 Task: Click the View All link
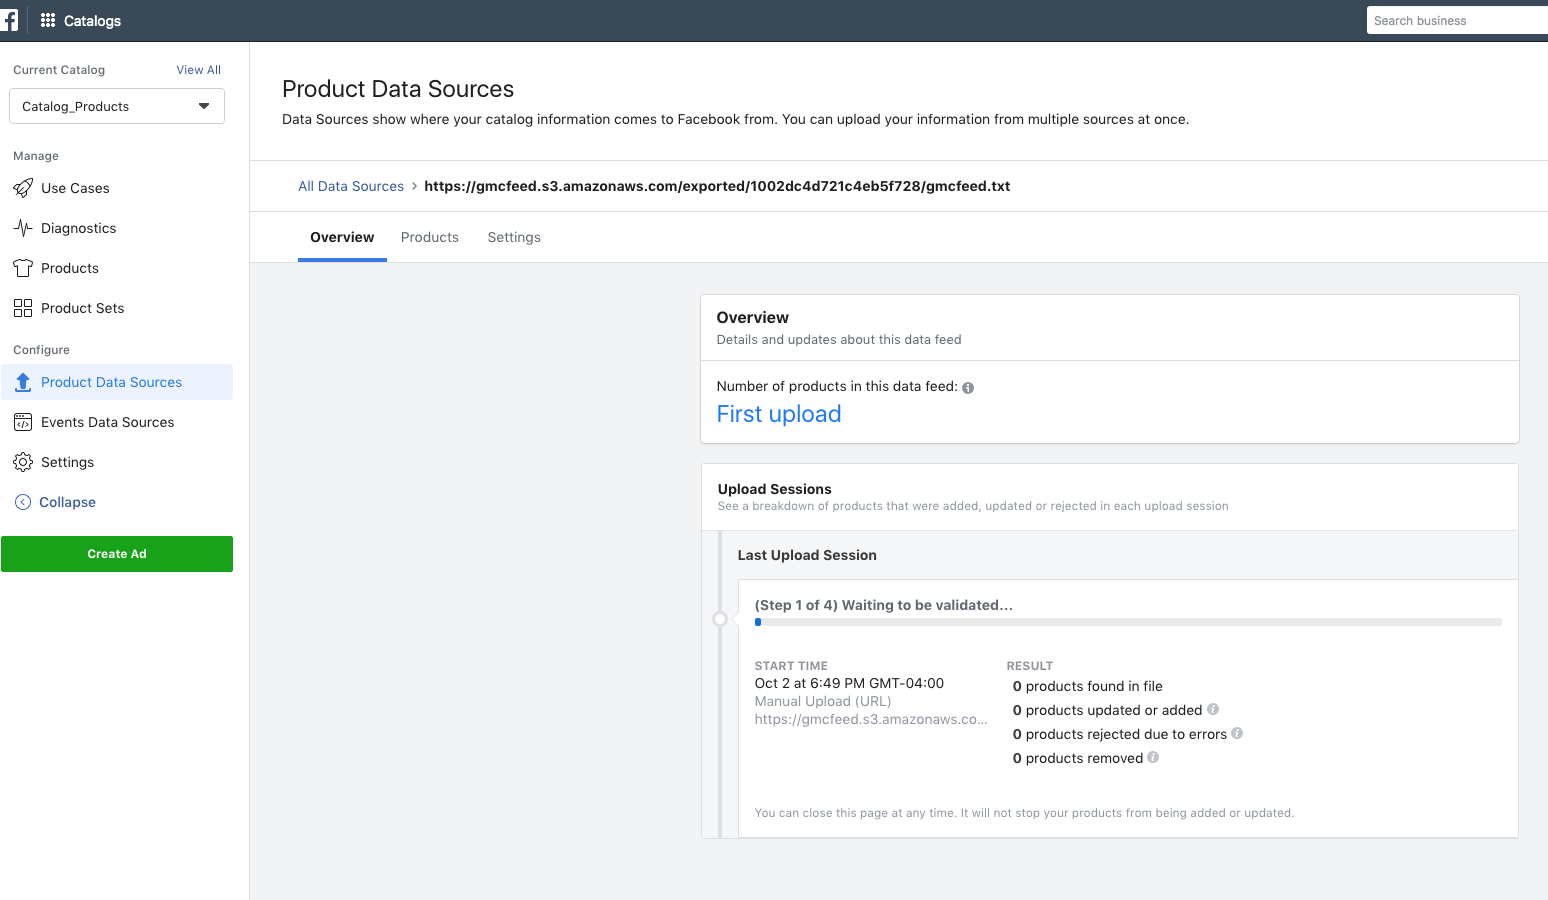point(198,70)
